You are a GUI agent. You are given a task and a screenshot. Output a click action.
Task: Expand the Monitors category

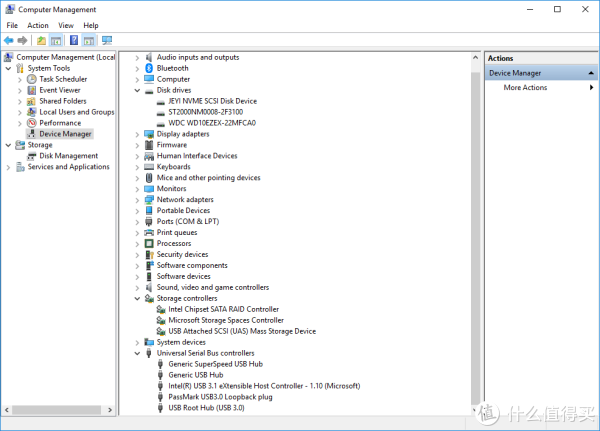coord(137,189)
